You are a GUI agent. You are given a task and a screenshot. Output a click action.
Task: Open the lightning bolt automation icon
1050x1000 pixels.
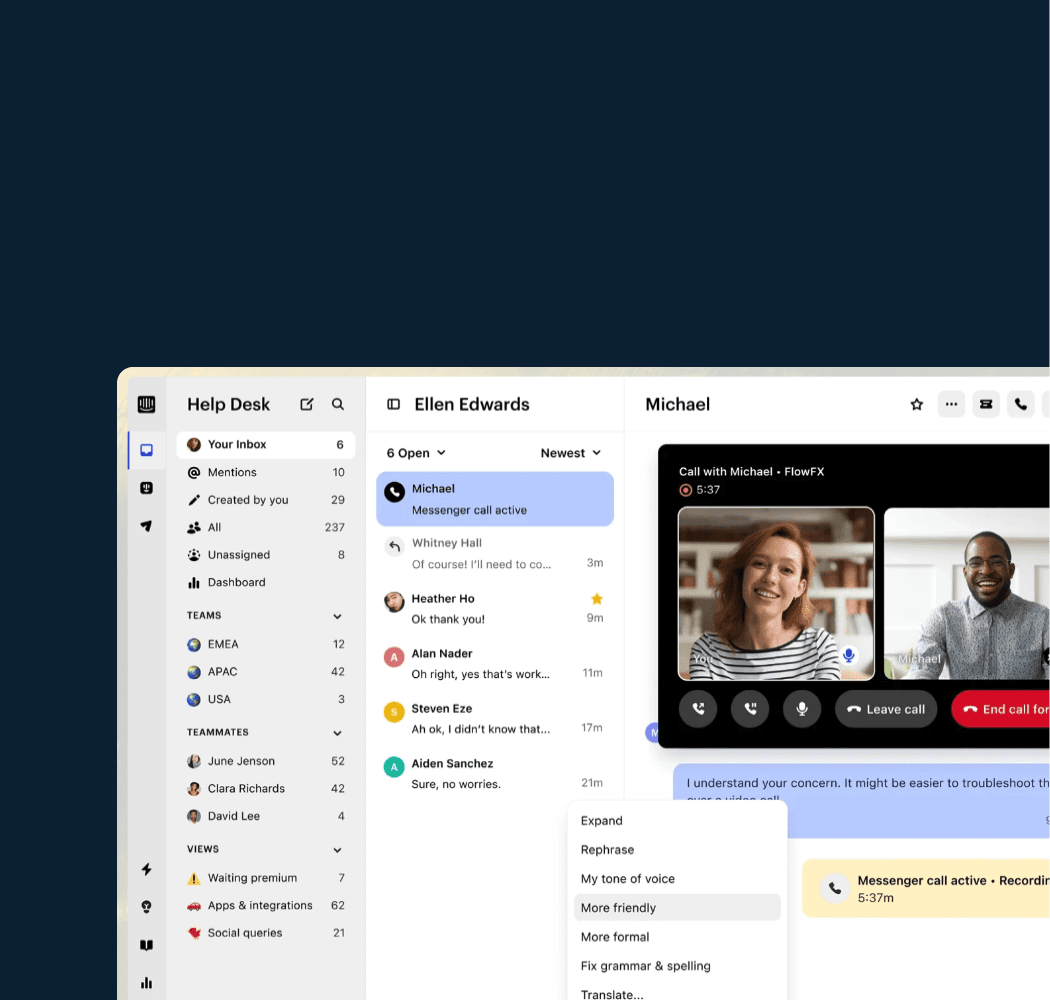147,869
